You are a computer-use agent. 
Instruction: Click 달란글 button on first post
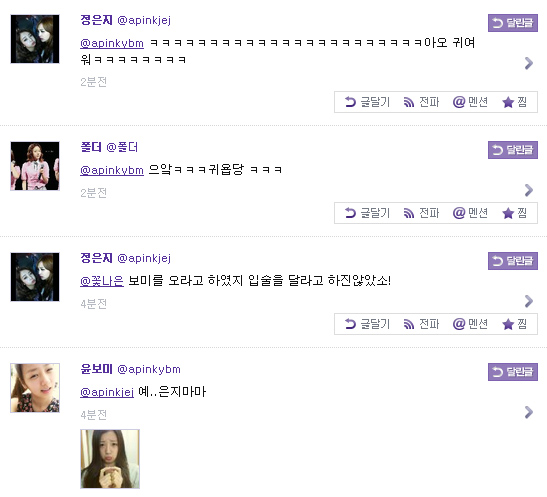(x=513, y=23)
